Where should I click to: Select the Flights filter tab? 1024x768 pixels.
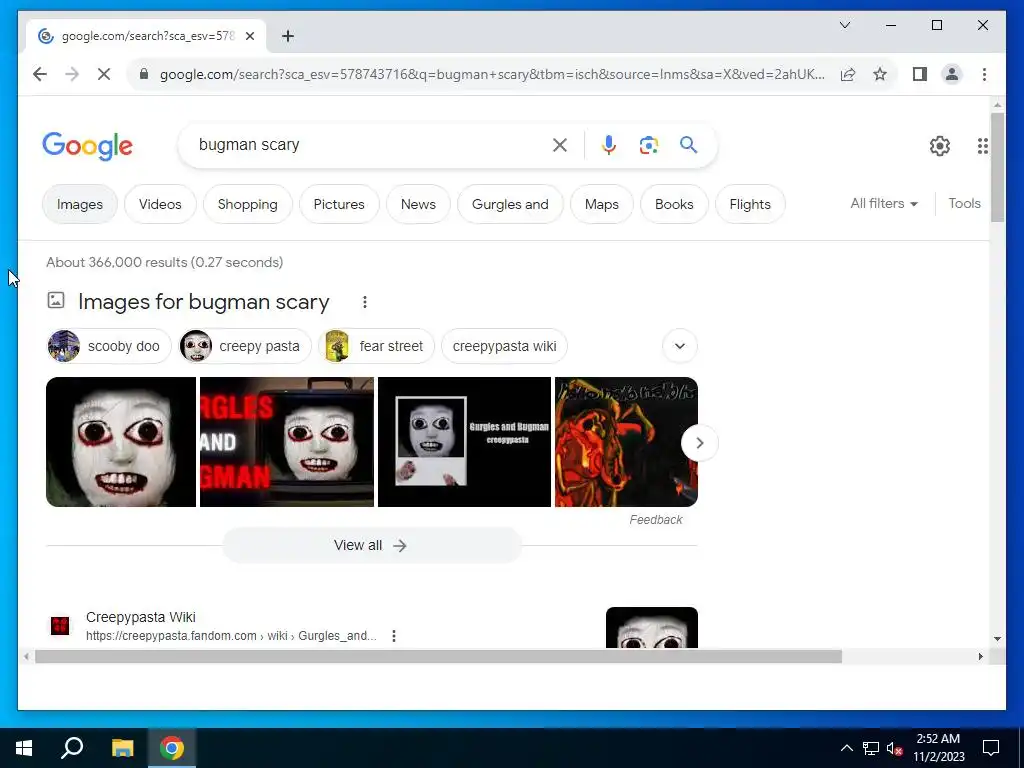(750, 204)
